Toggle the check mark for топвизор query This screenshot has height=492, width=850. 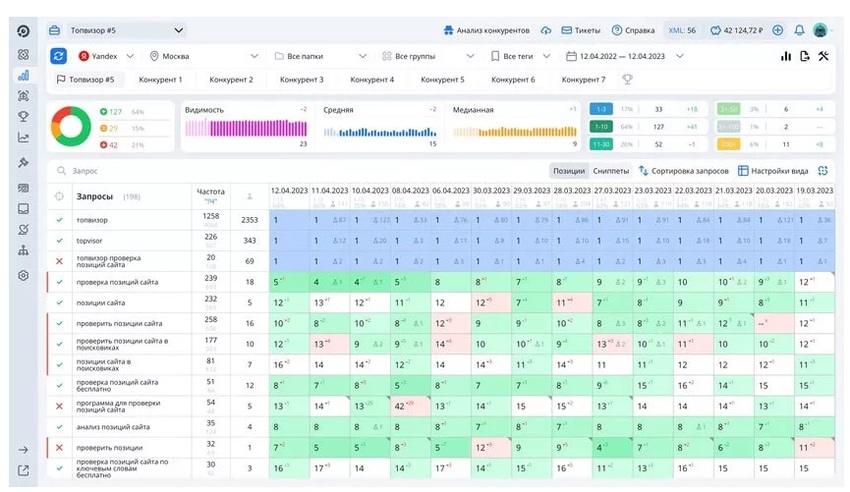[60, 219]
